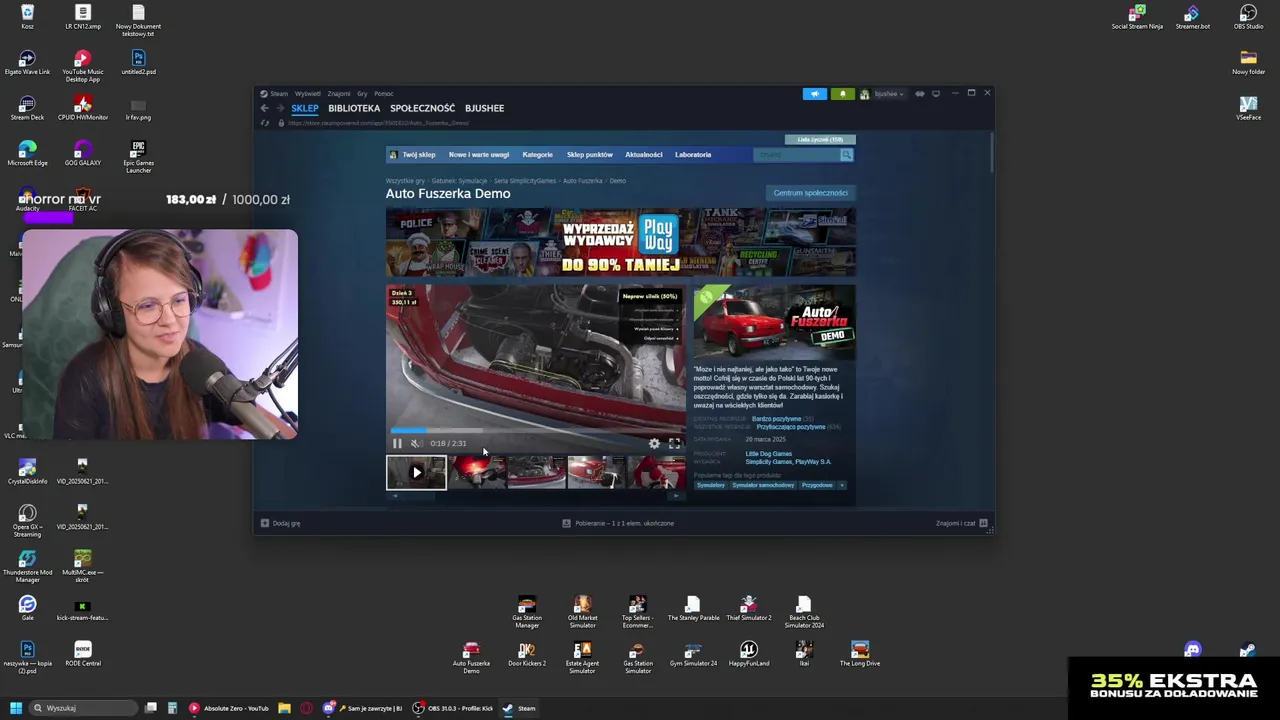Click the Steam announcements megaphone button

pyautogui.click(x=815, y=94)
